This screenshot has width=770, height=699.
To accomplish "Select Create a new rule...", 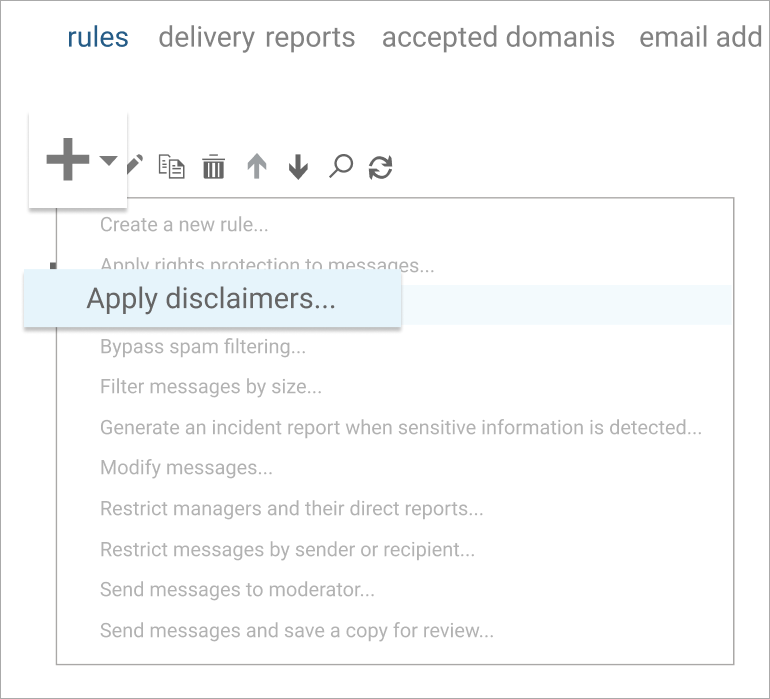I will [184, 224].
